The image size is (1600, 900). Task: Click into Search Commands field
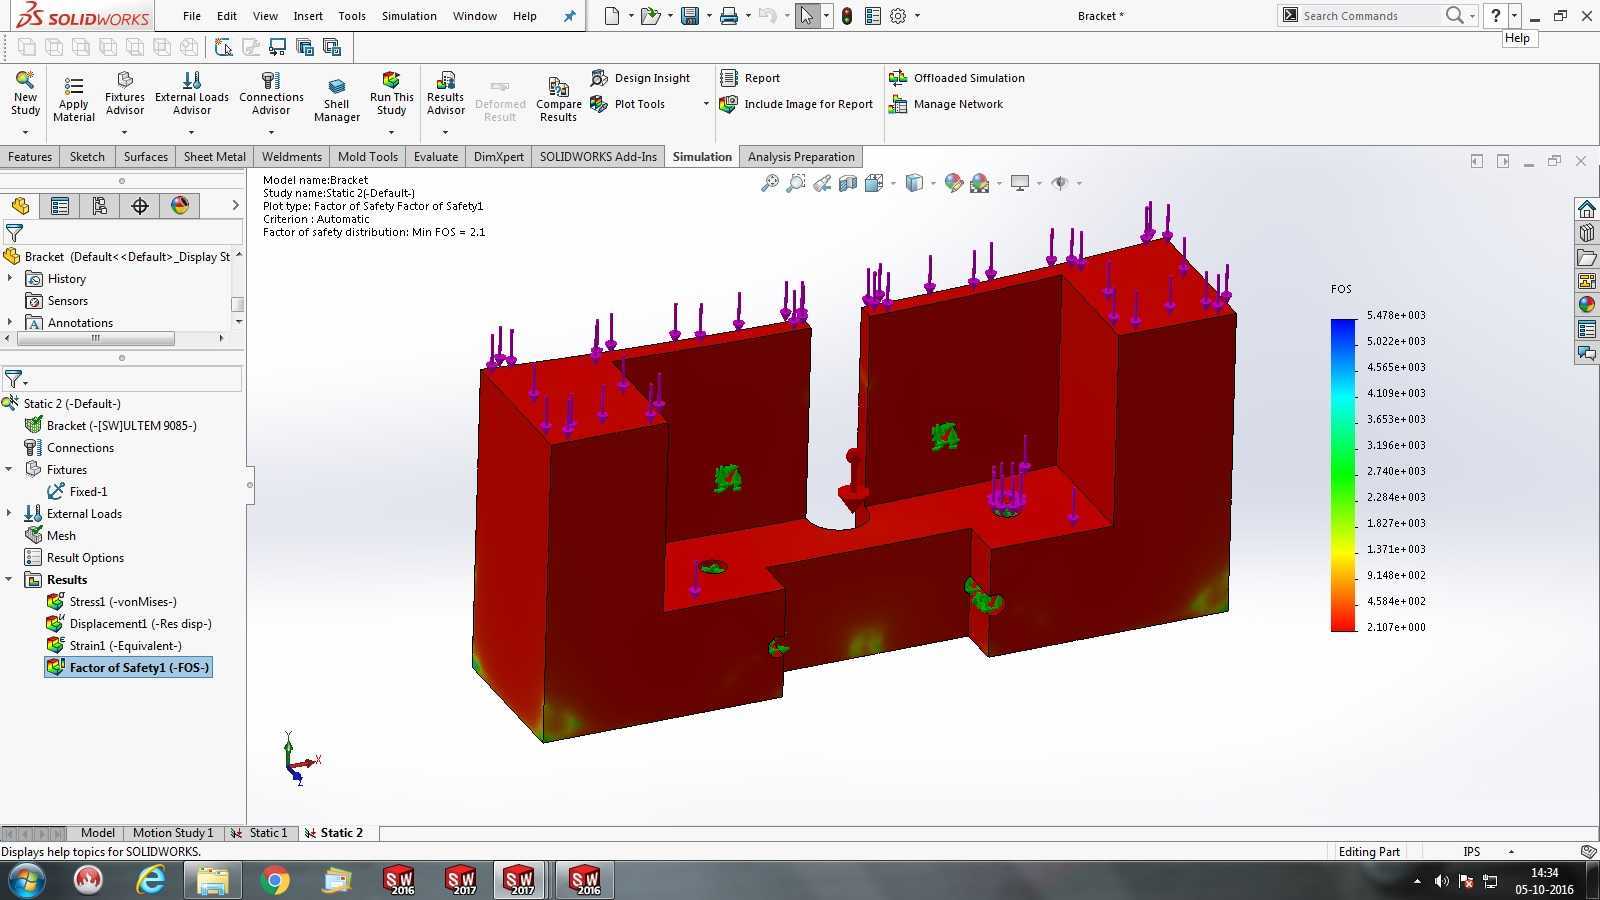[1372, 16]
